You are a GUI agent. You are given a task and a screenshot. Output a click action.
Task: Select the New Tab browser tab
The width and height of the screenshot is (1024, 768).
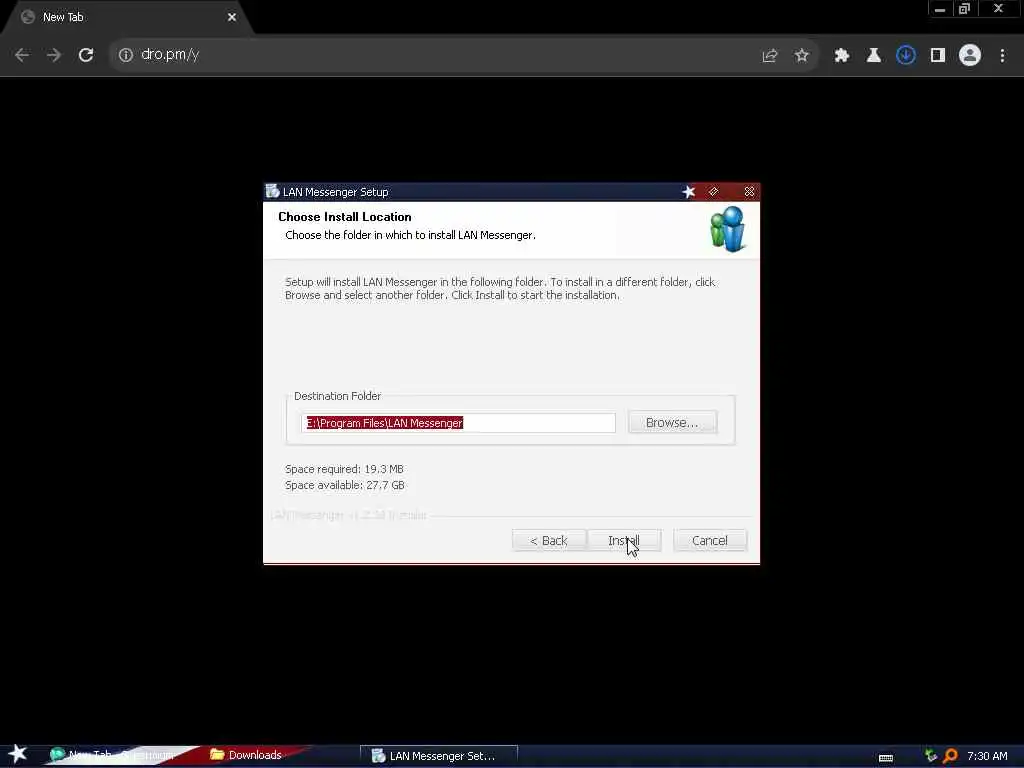click(127, 17)
